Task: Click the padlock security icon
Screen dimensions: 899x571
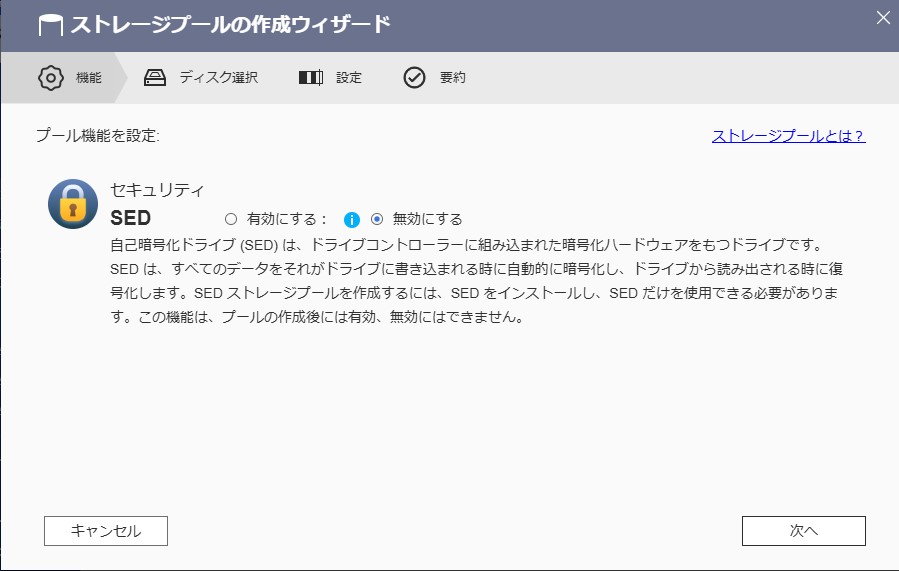Action: click(x=73, y=204)
